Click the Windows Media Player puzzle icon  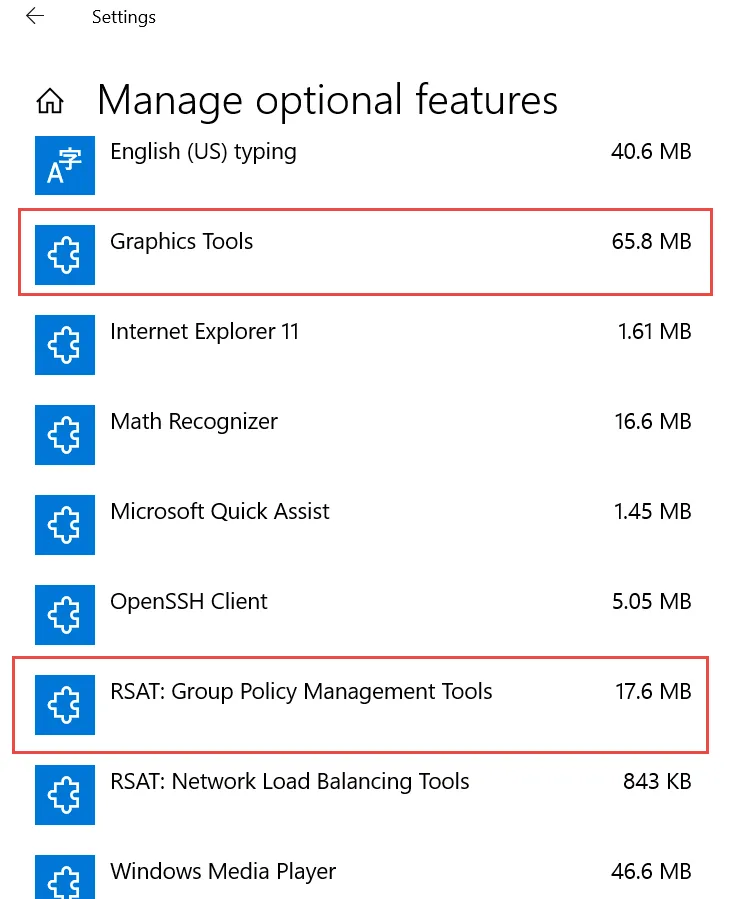pyautogui.click(x=65, y=877)
